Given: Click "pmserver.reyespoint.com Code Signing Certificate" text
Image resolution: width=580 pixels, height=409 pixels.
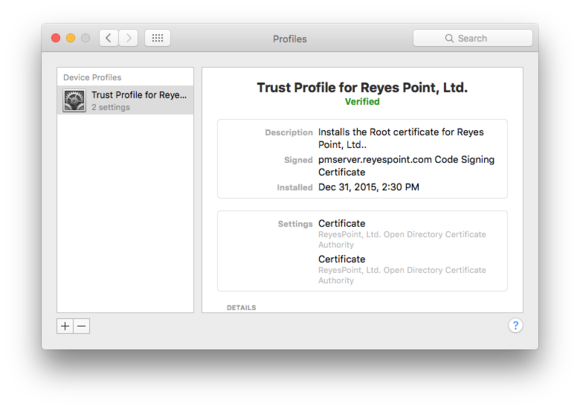Looking at the screenshot, I should pyautogui.click(x=406, y=166).
